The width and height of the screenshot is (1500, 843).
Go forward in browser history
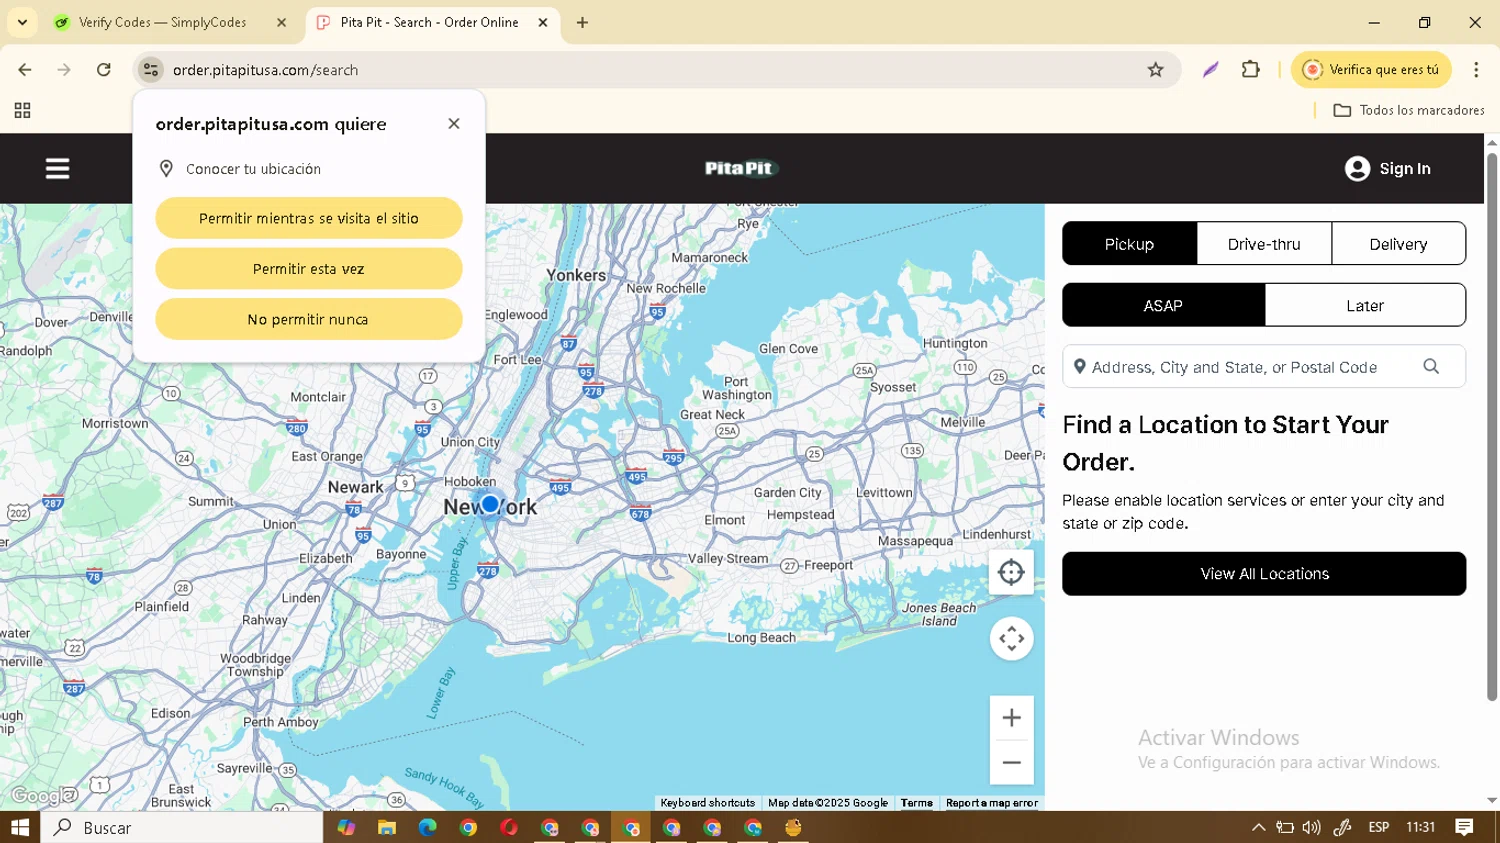64,70
